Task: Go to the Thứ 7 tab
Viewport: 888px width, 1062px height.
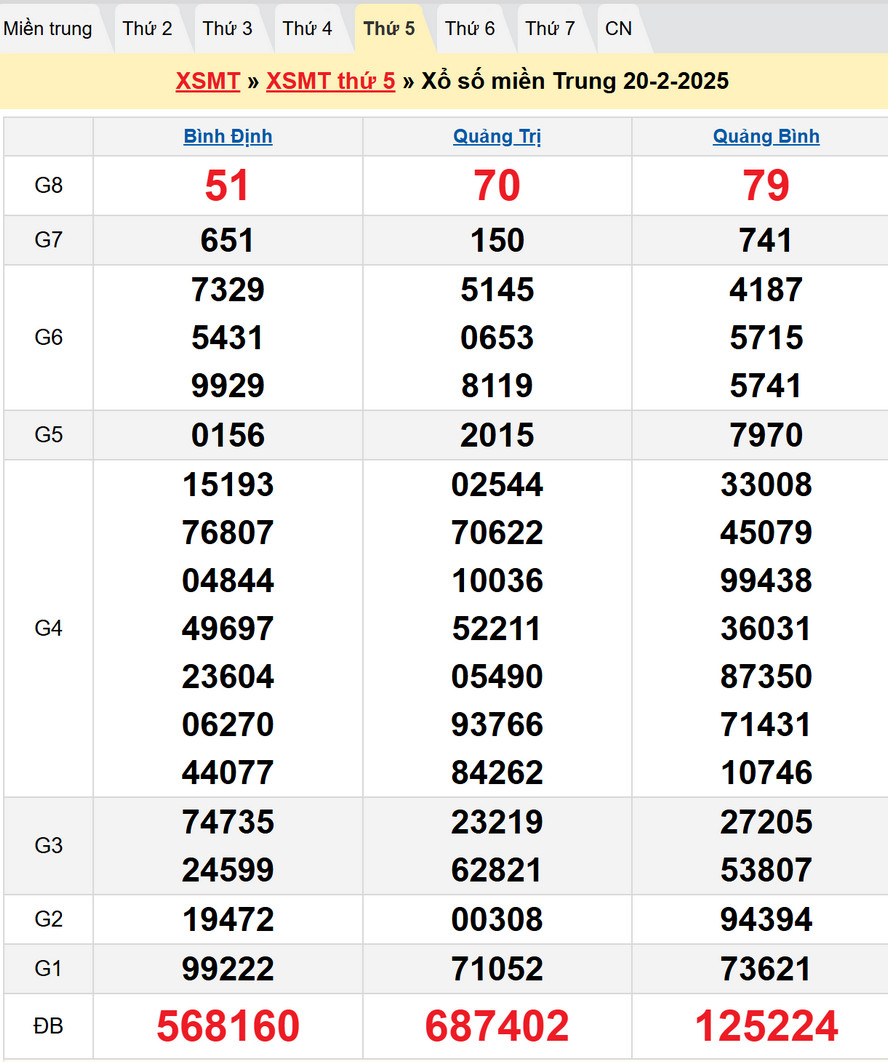Action: 550,29
